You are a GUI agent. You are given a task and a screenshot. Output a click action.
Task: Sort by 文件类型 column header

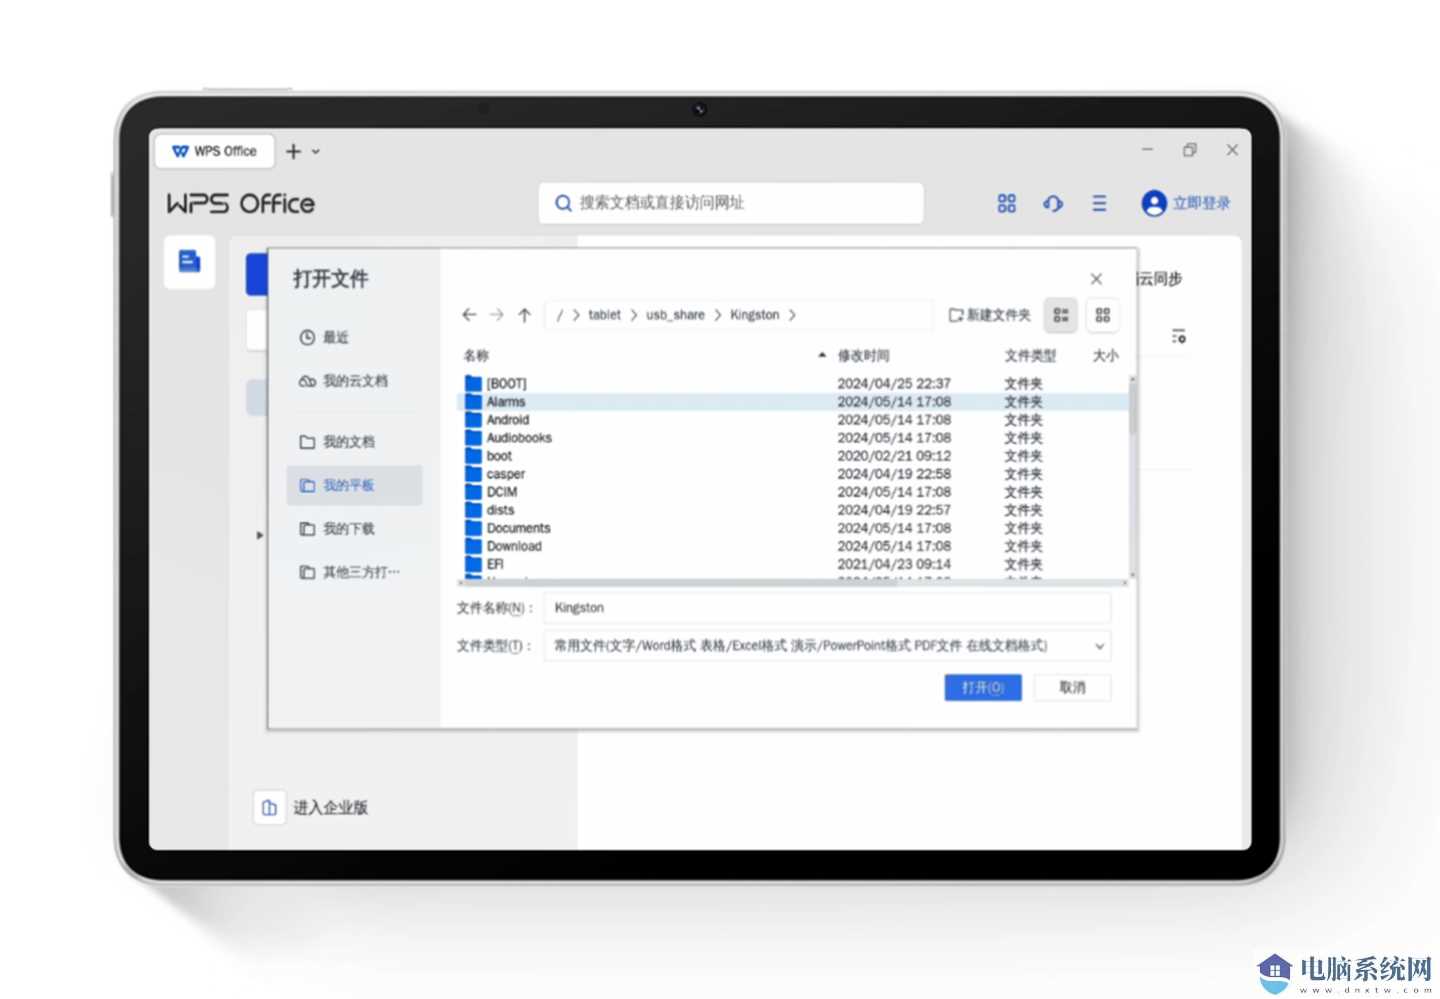point(1030,356)
